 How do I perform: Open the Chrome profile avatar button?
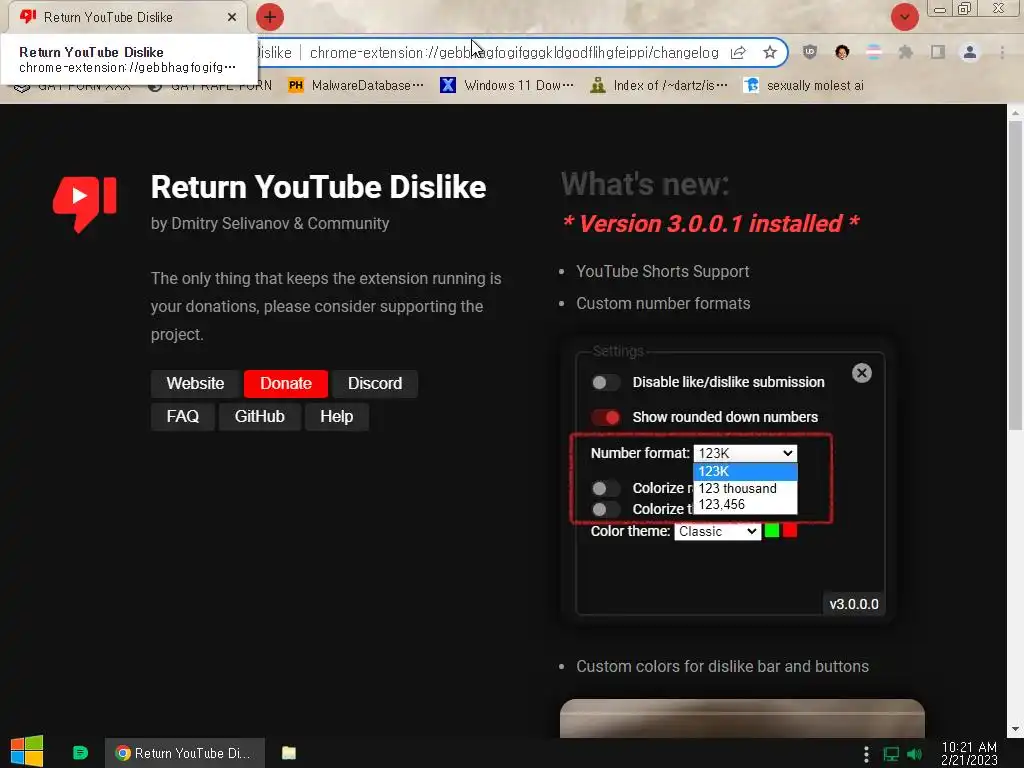click(970, 52)
